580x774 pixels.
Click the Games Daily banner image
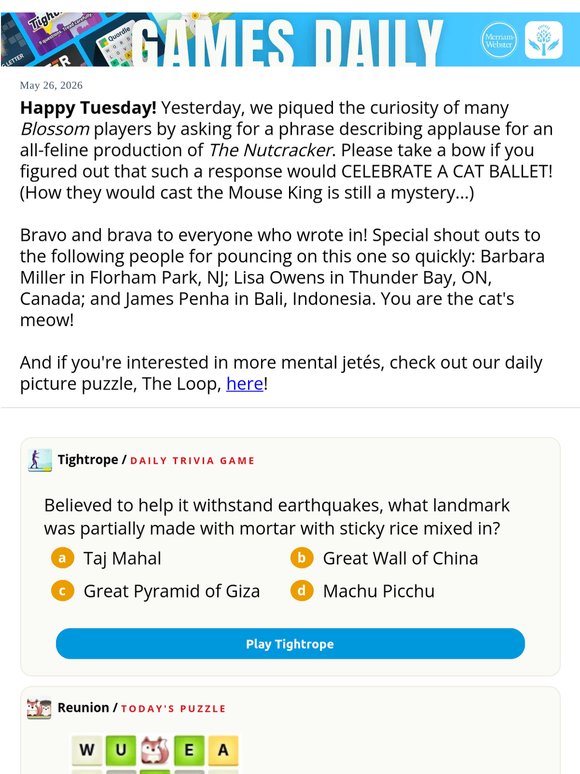pyautogui.click(x=290, y=39)
